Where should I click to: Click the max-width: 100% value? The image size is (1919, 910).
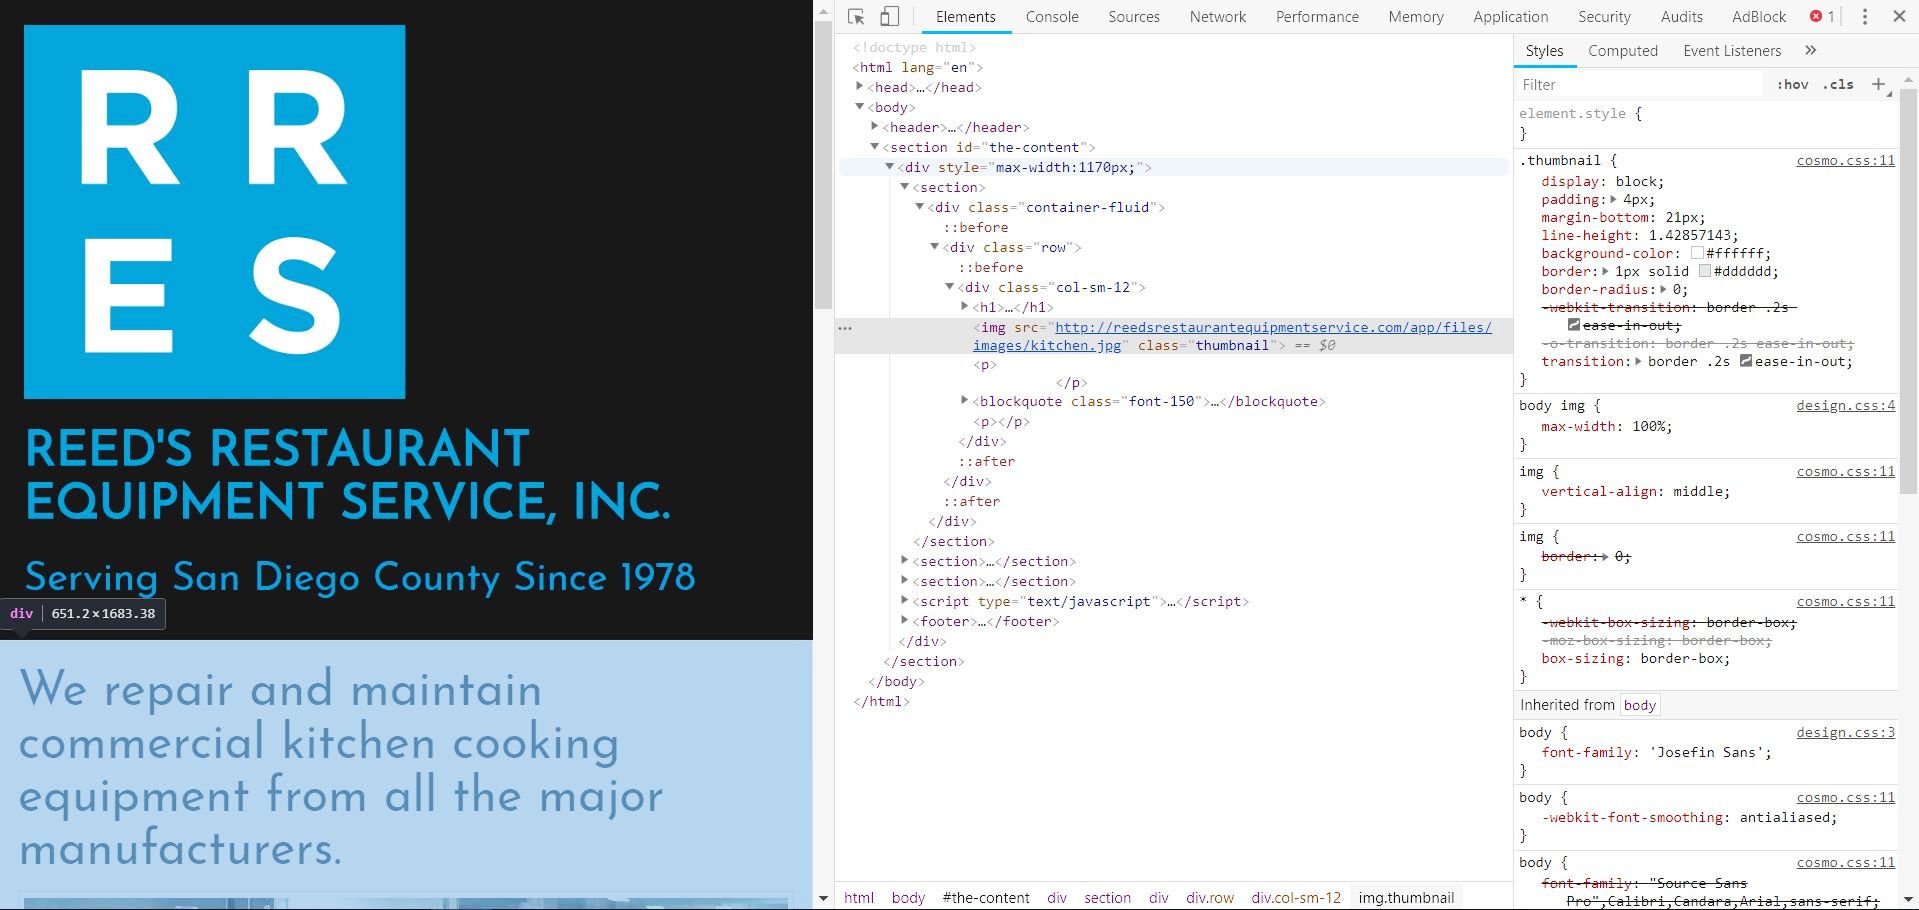click(x=1651, y=426)
